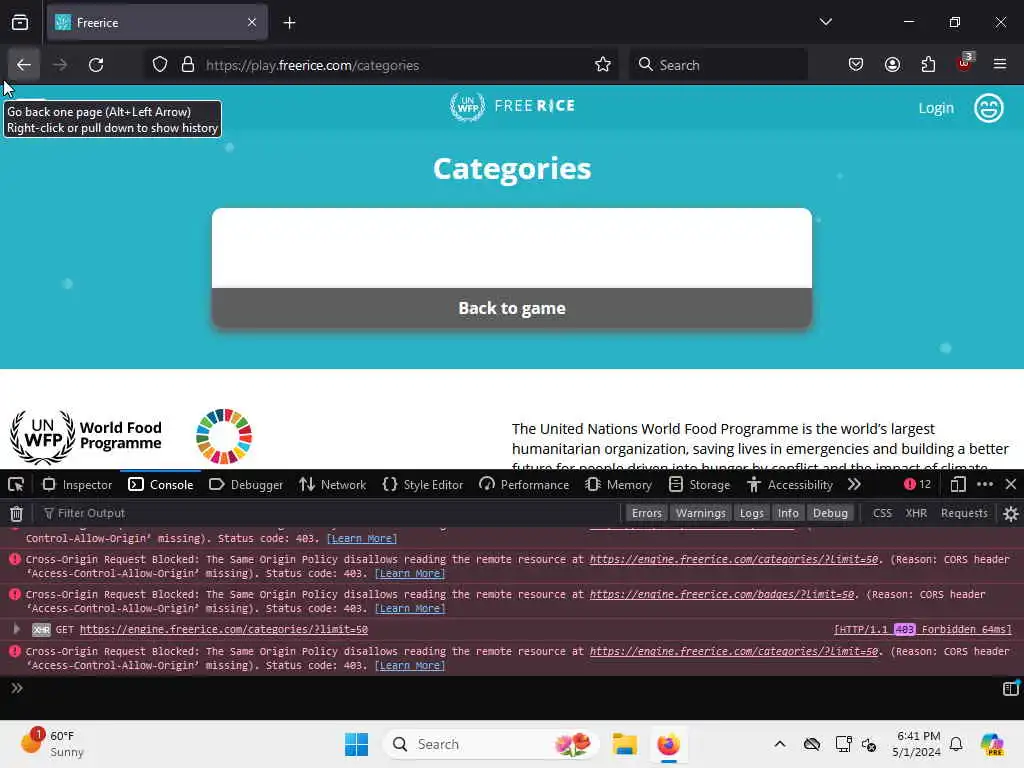Screen dimensions: 1024x768
Task: Switch to the Style Editor tab
Action: (423, 485)
